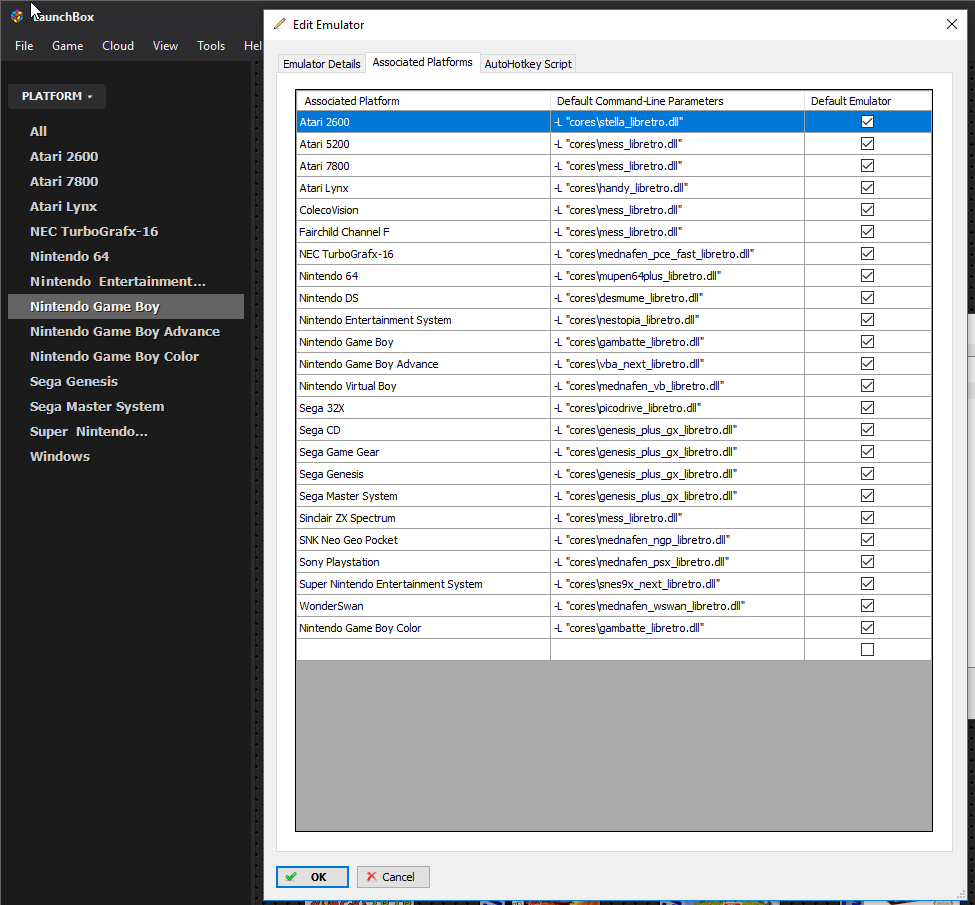
Task: Edit the mupen64plus_libretro.dll parameters cell
Action: (x=677, y=276)
